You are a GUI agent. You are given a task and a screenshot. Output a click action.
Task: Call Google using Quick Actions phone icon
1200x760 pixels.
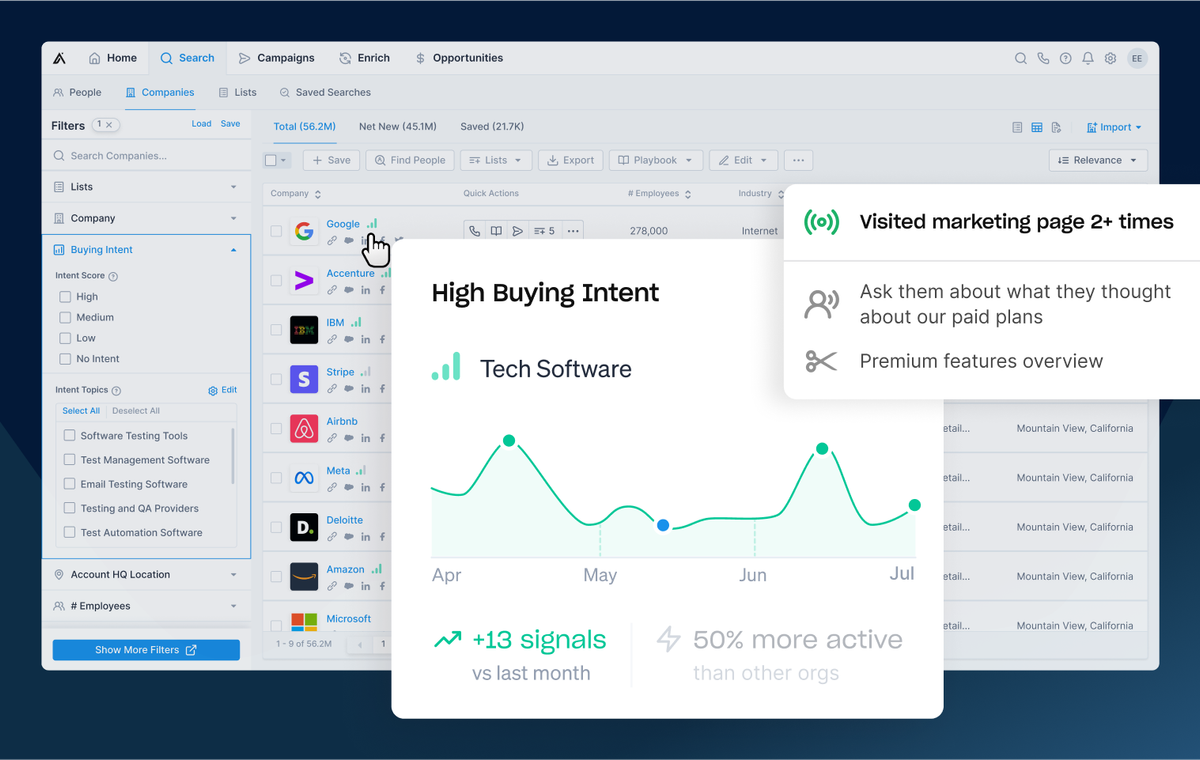tap(475, 231)
